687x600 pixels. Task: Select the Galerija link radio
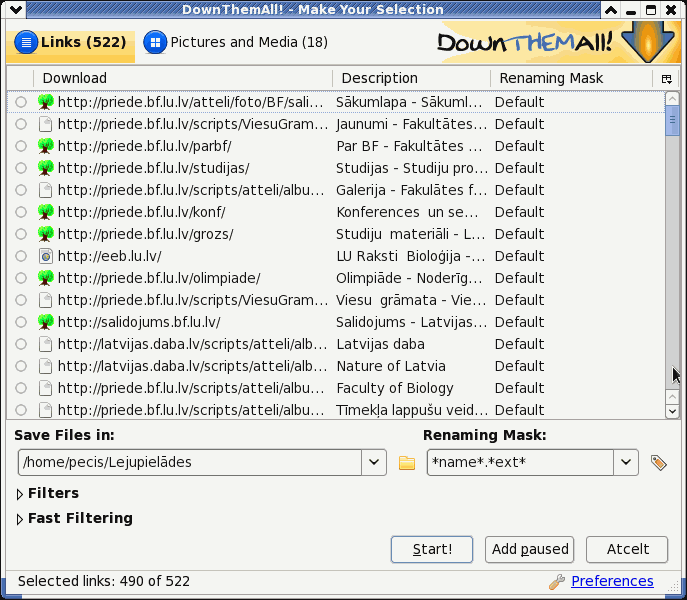[21, 190]
